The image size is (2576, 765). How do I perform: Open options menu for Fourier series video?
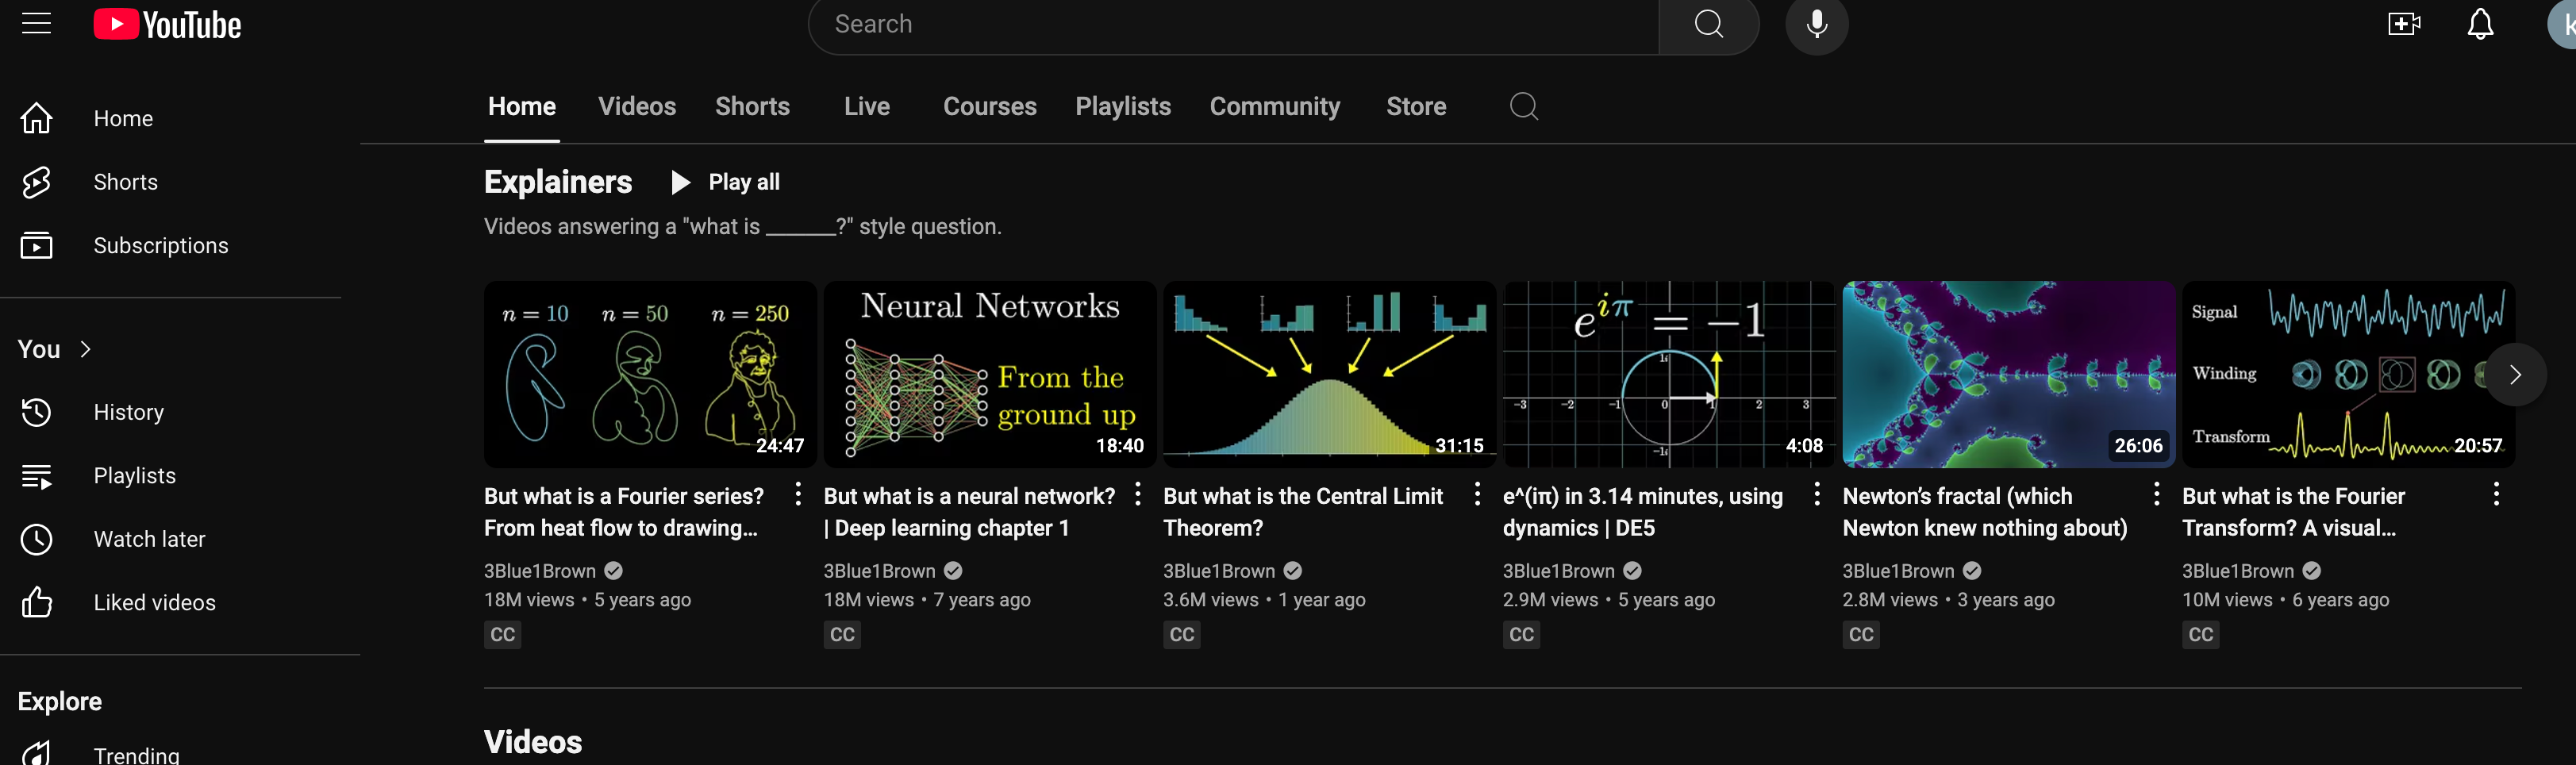(x=797, y=494)
